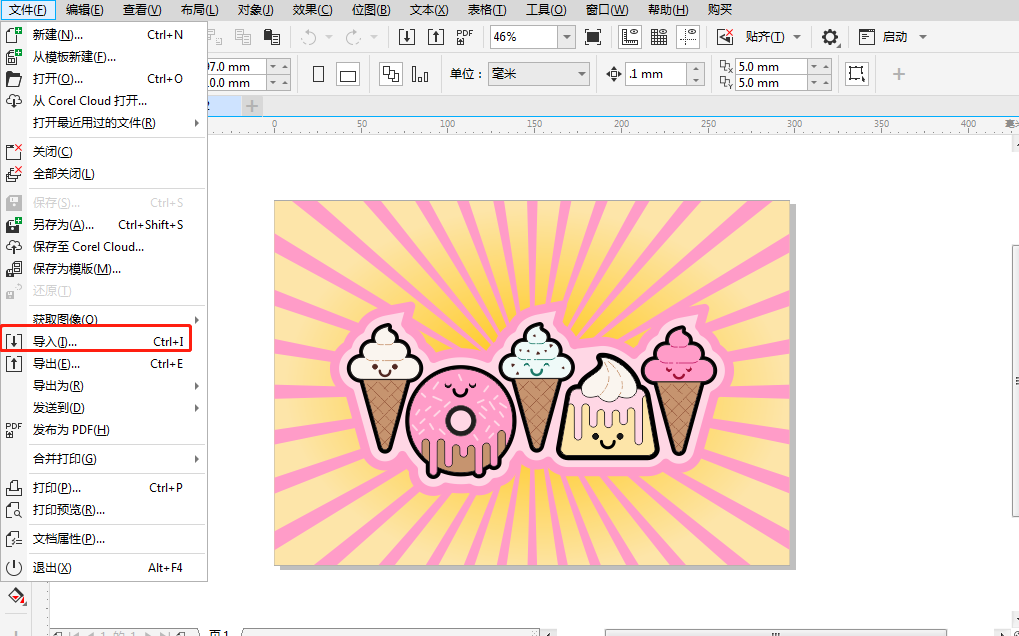Select portrait page orientation icon
This screenshot has width=1019, height=636.
click(x=319, y=75)
